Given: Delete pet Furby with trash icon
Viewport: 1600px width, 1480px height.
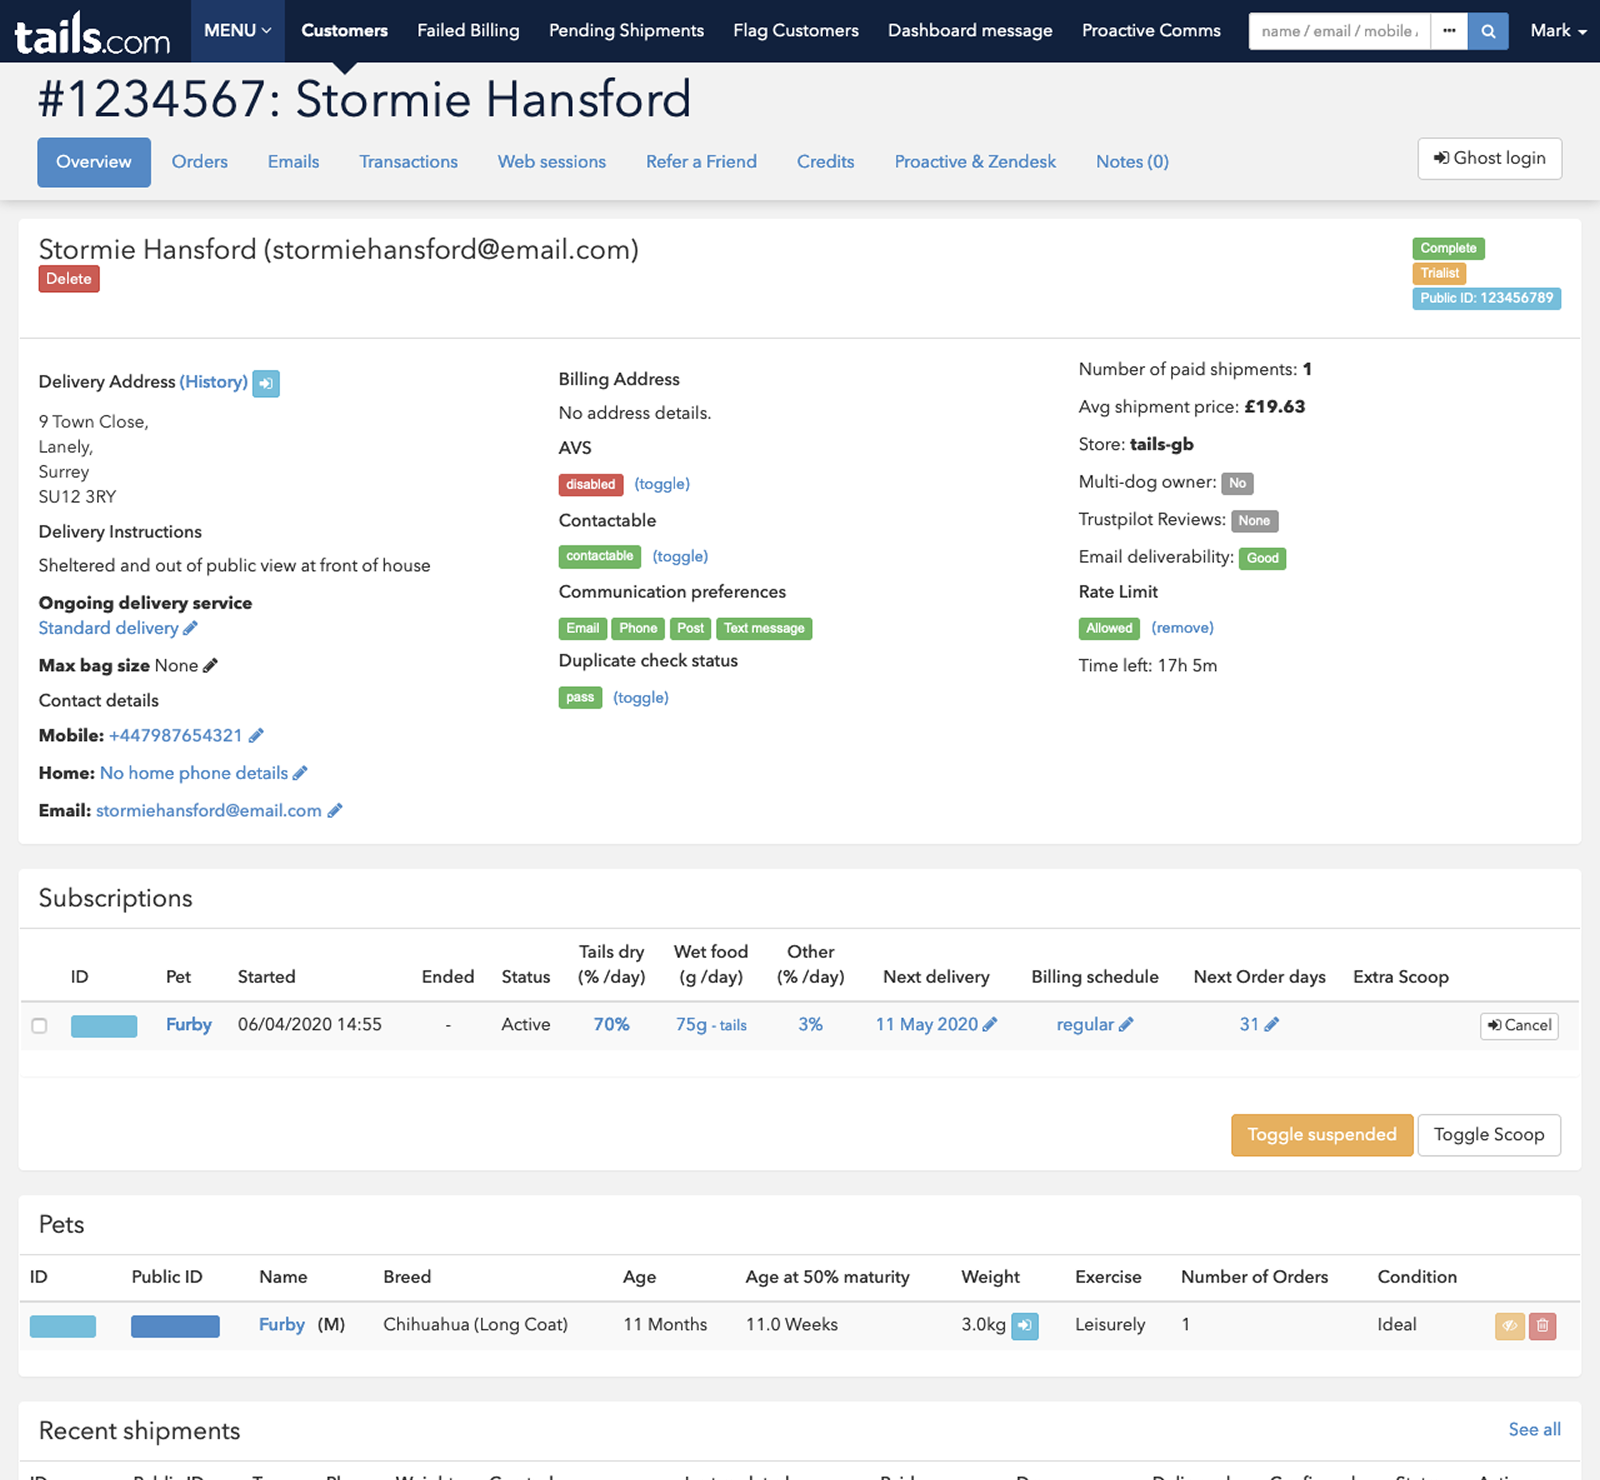Looking at the screenshot, I should coord(1542,1326).
